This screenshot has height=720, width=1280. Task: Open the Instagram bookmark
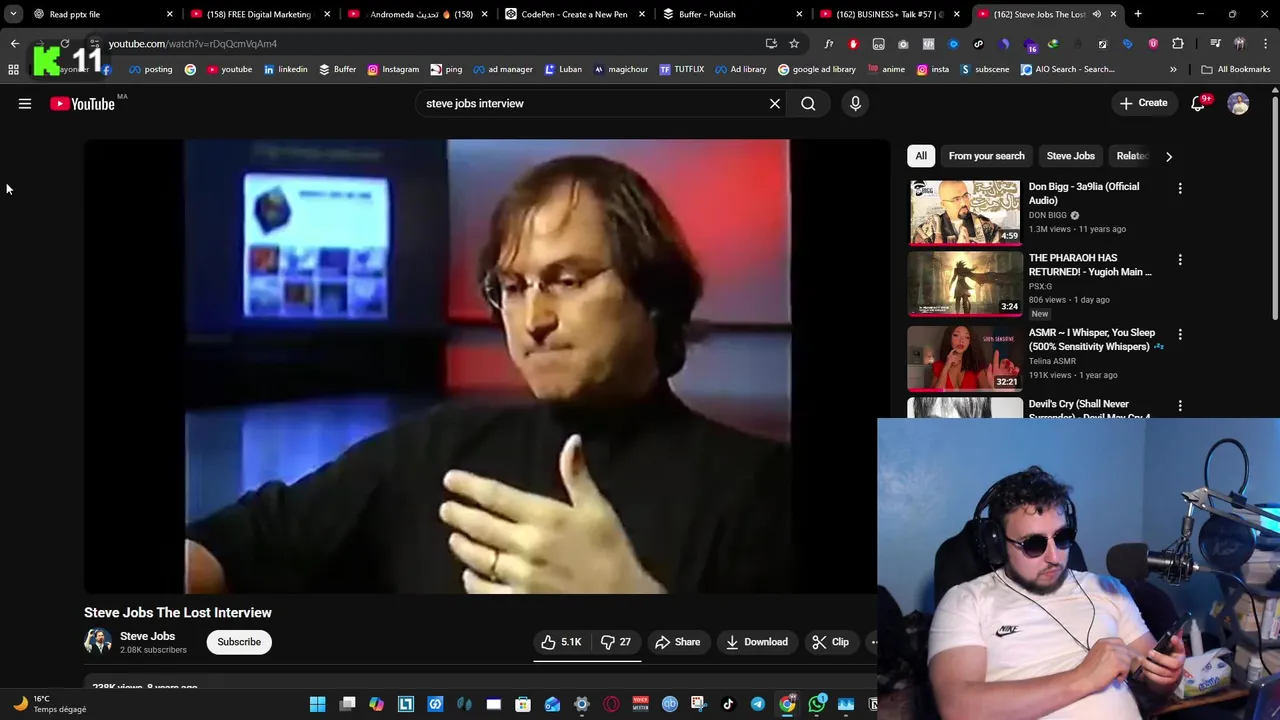tap(393, 69)
